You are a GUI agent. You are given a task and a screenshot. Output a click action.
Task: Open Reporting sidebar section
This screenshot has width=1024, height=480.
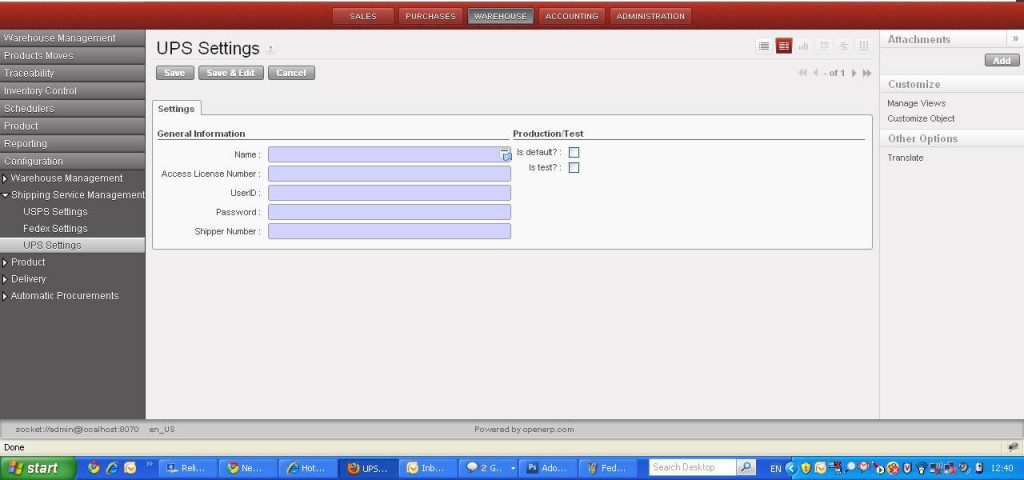72,144
